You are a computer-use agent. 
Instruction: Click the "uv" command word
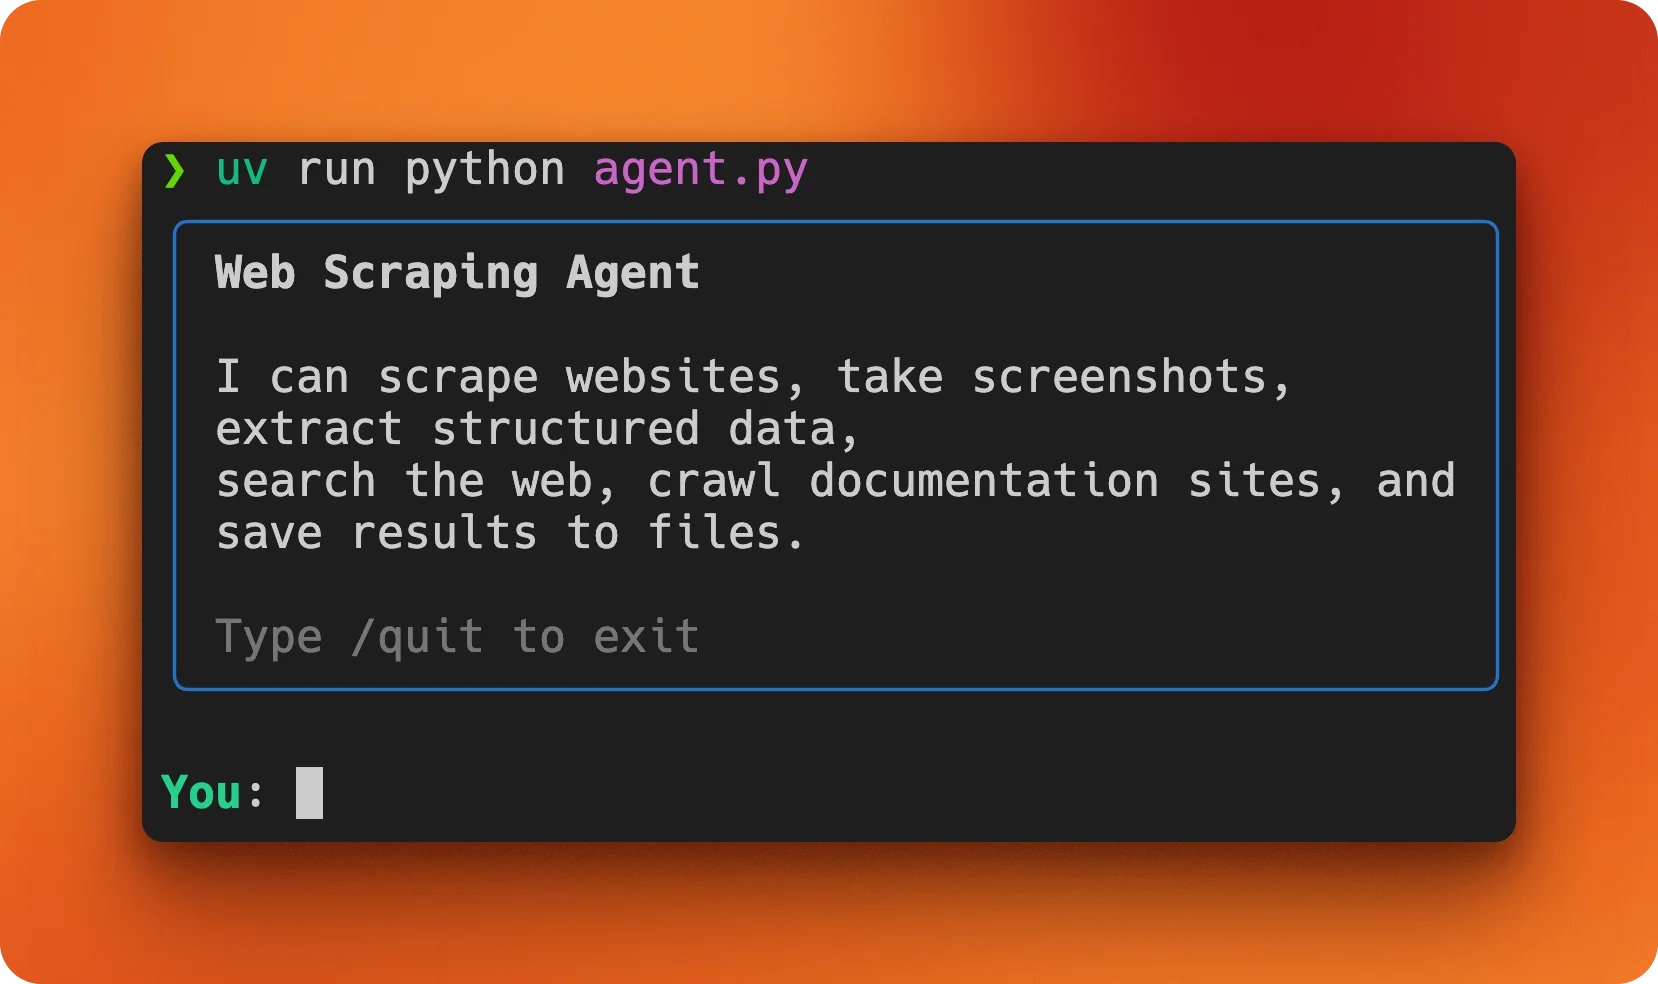click(242, 170)
